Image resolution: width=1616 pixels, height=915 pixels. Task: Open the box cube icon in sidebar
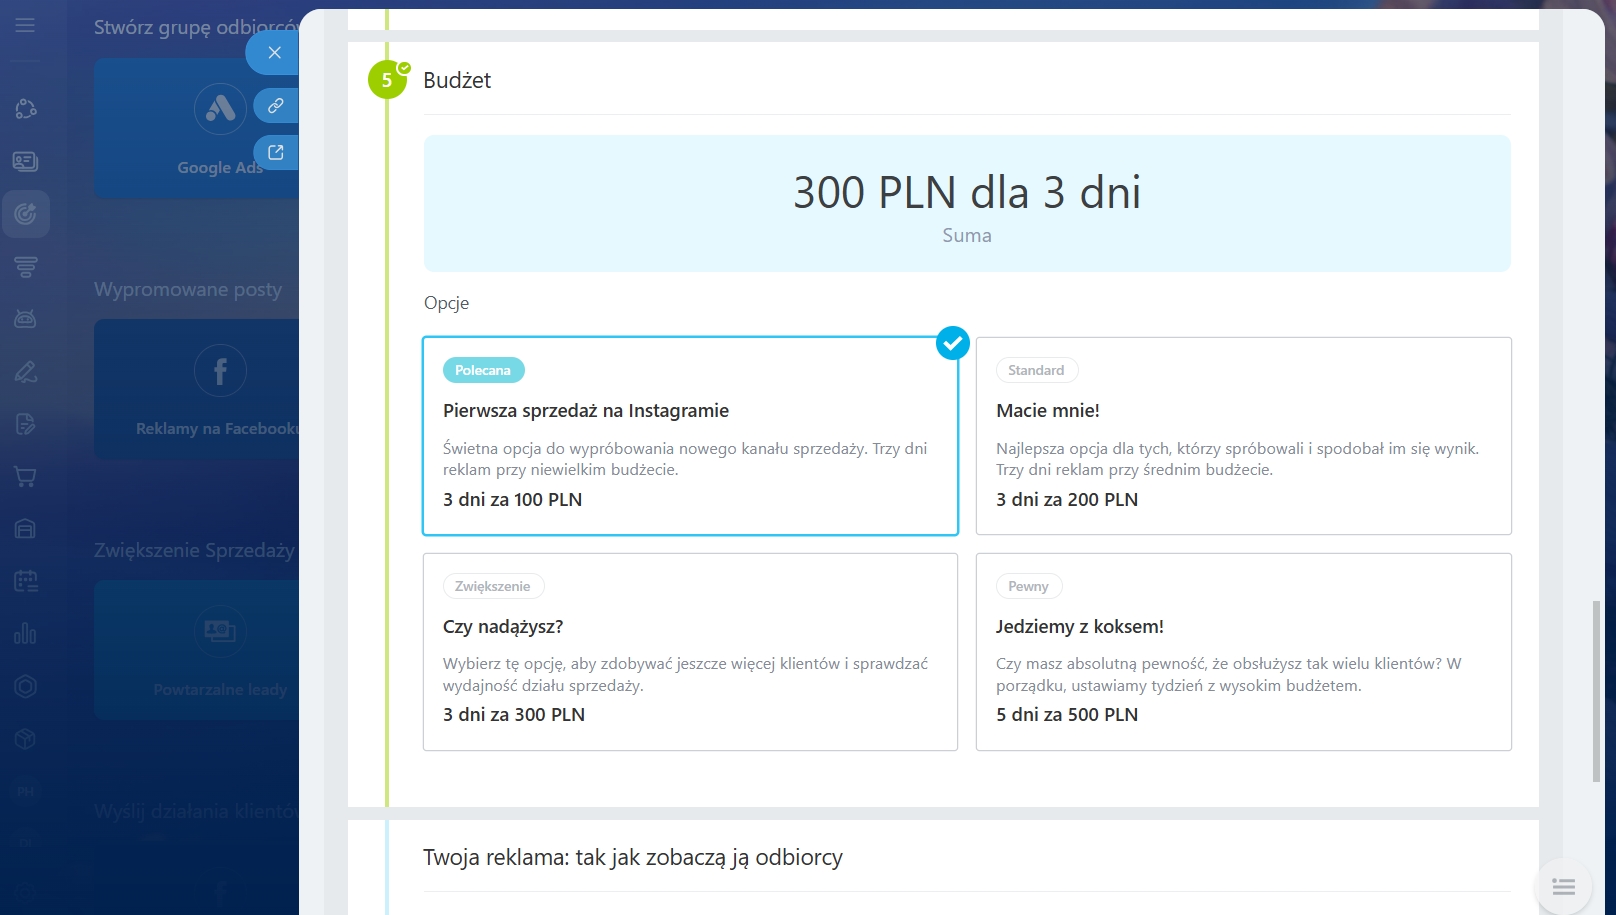point(25,739)
